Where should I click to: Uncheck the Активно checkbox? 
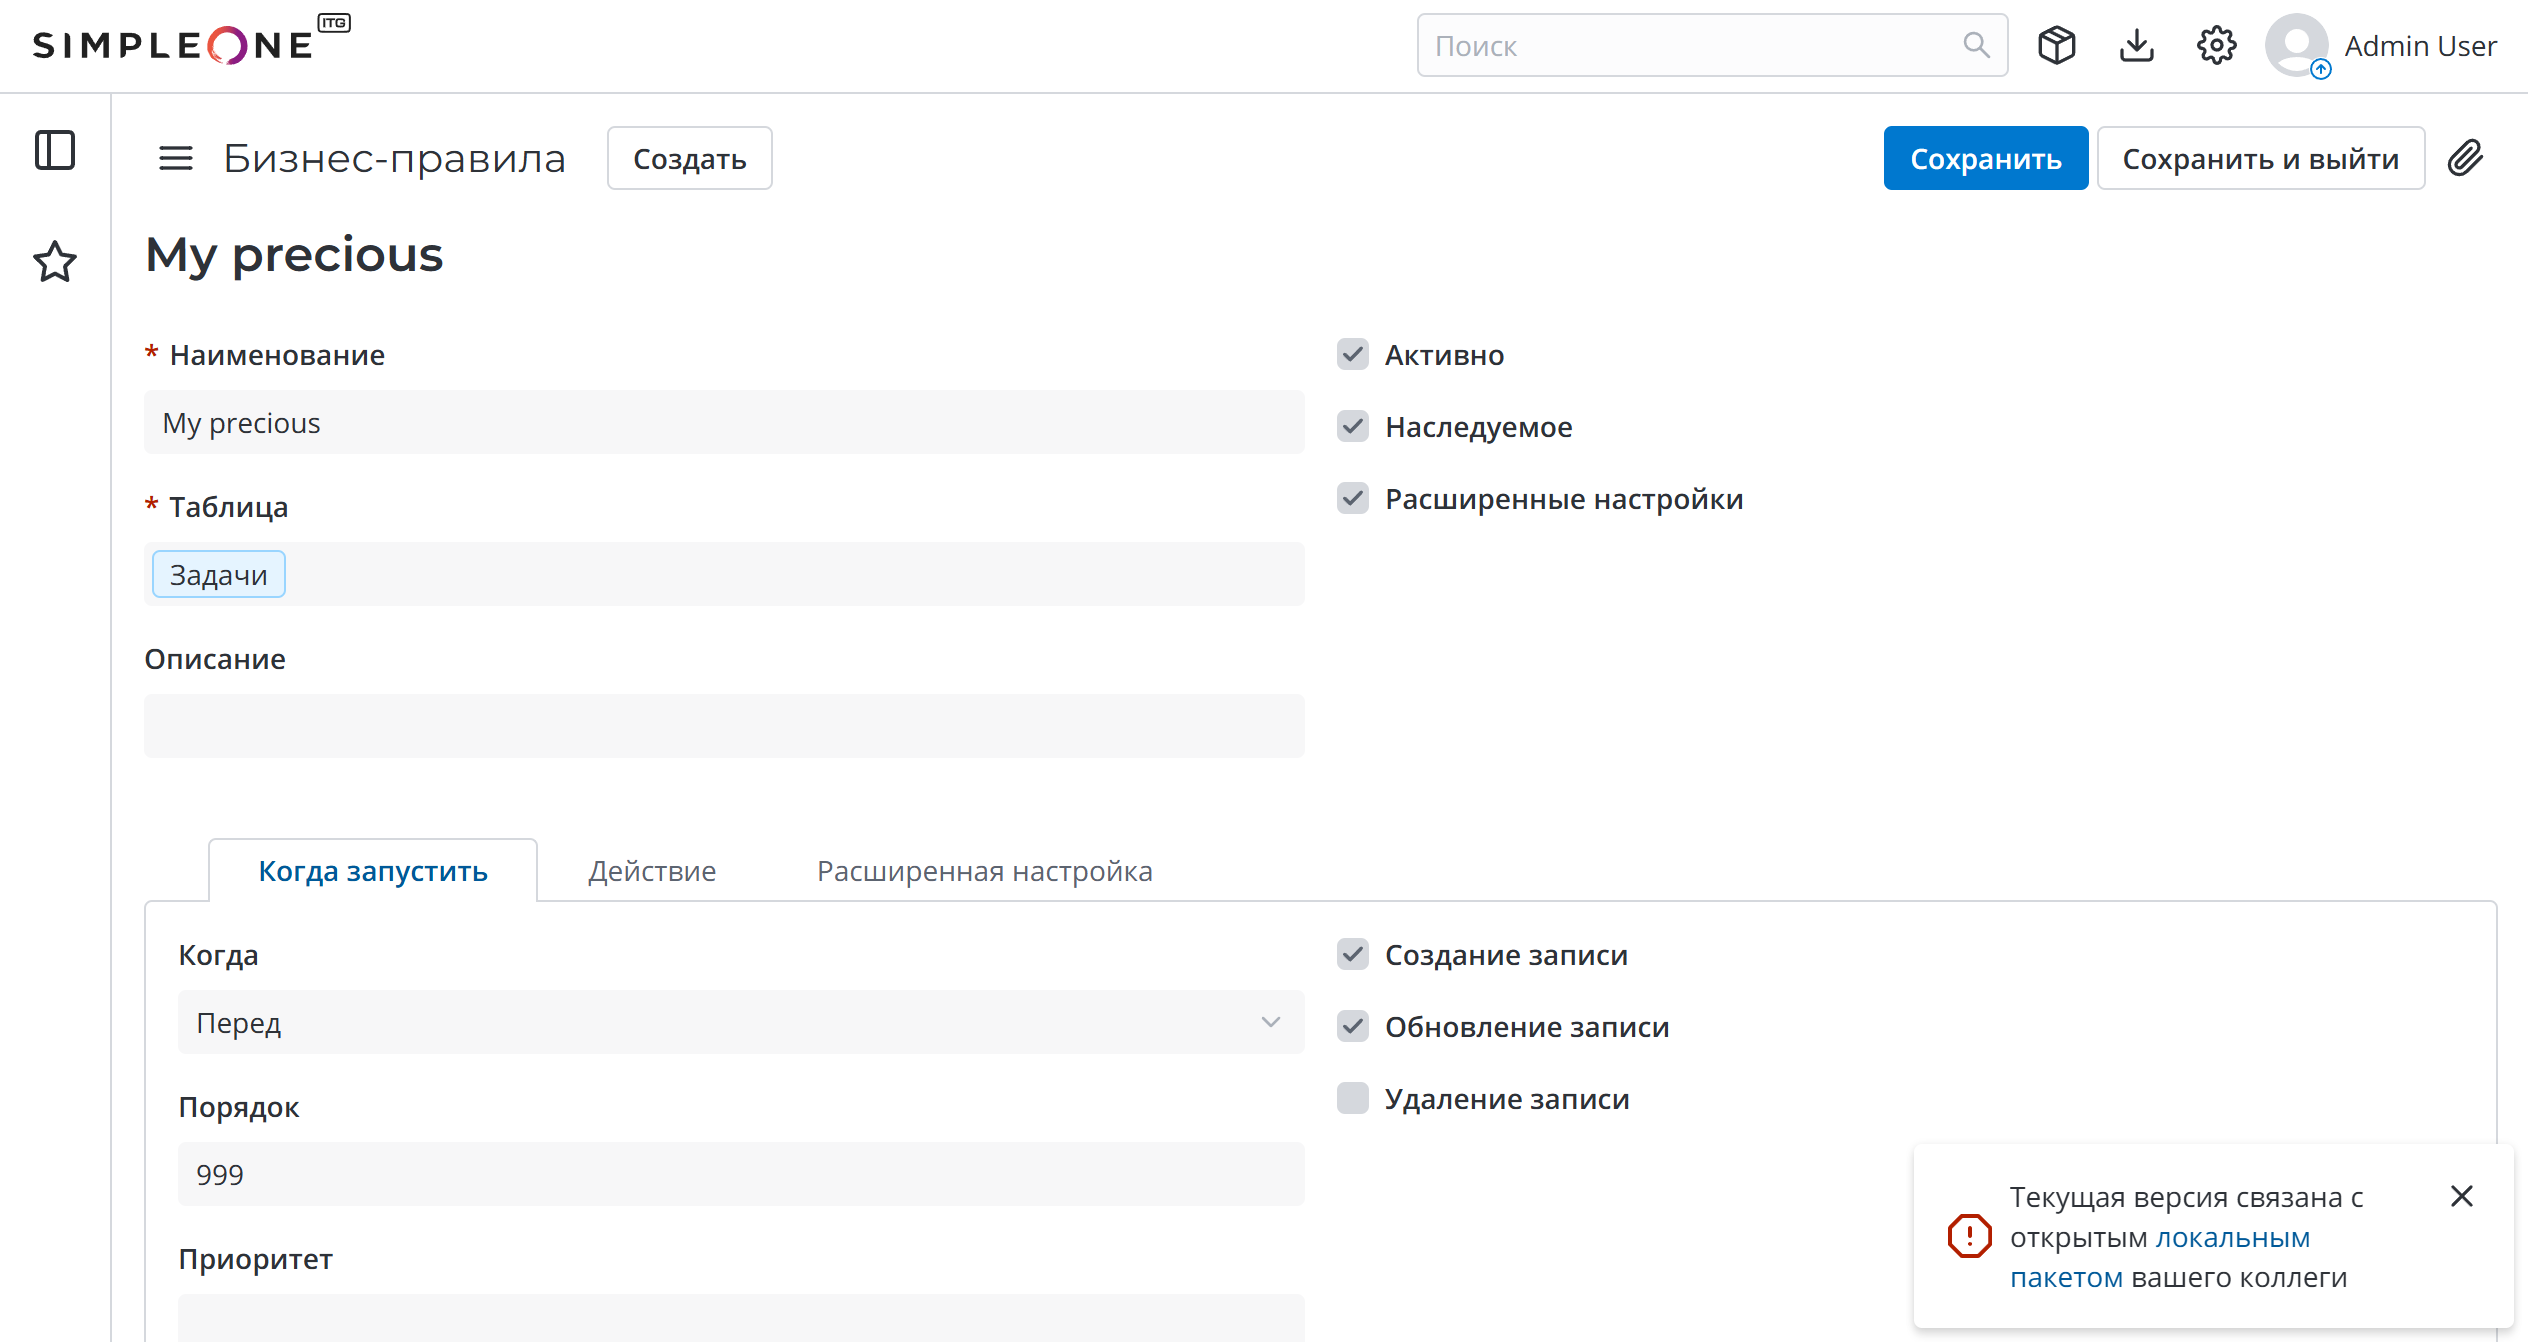1353,354
